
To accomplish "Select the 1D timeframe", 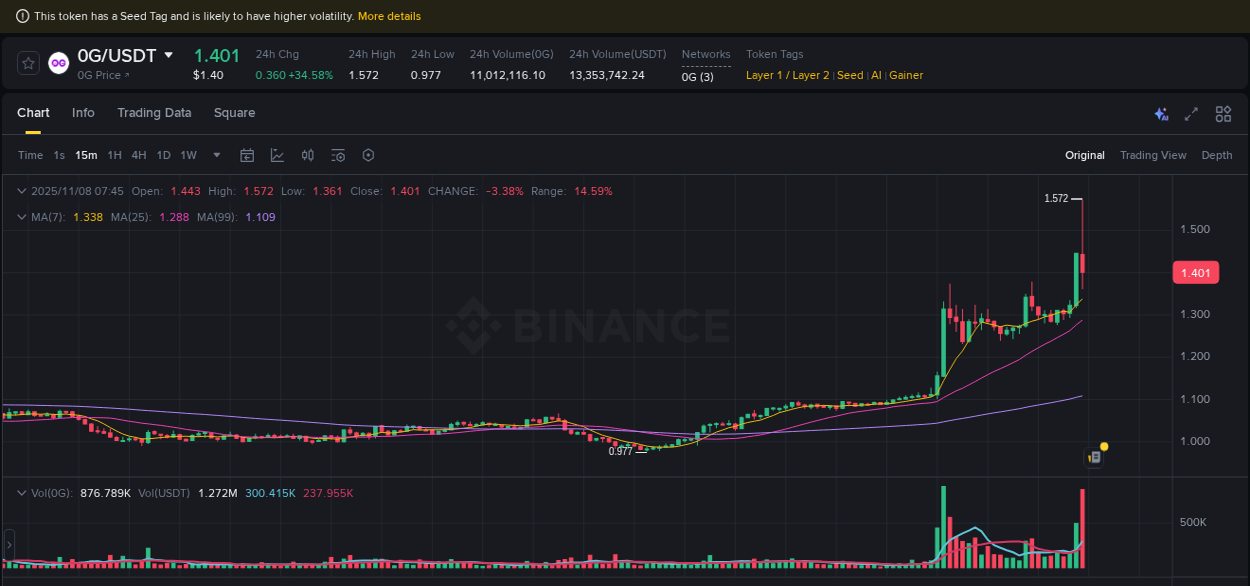I will point(163,155).
